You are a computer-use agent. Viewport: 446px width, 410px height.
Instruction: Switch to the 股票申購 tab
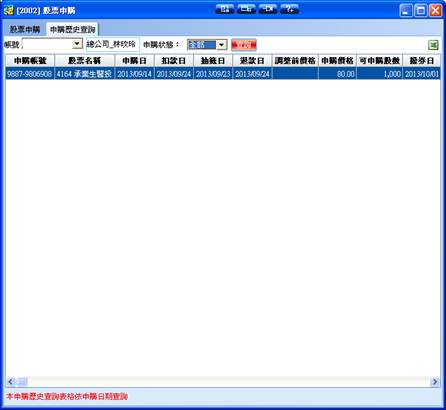pyautogui.click(x=25, y=29)
